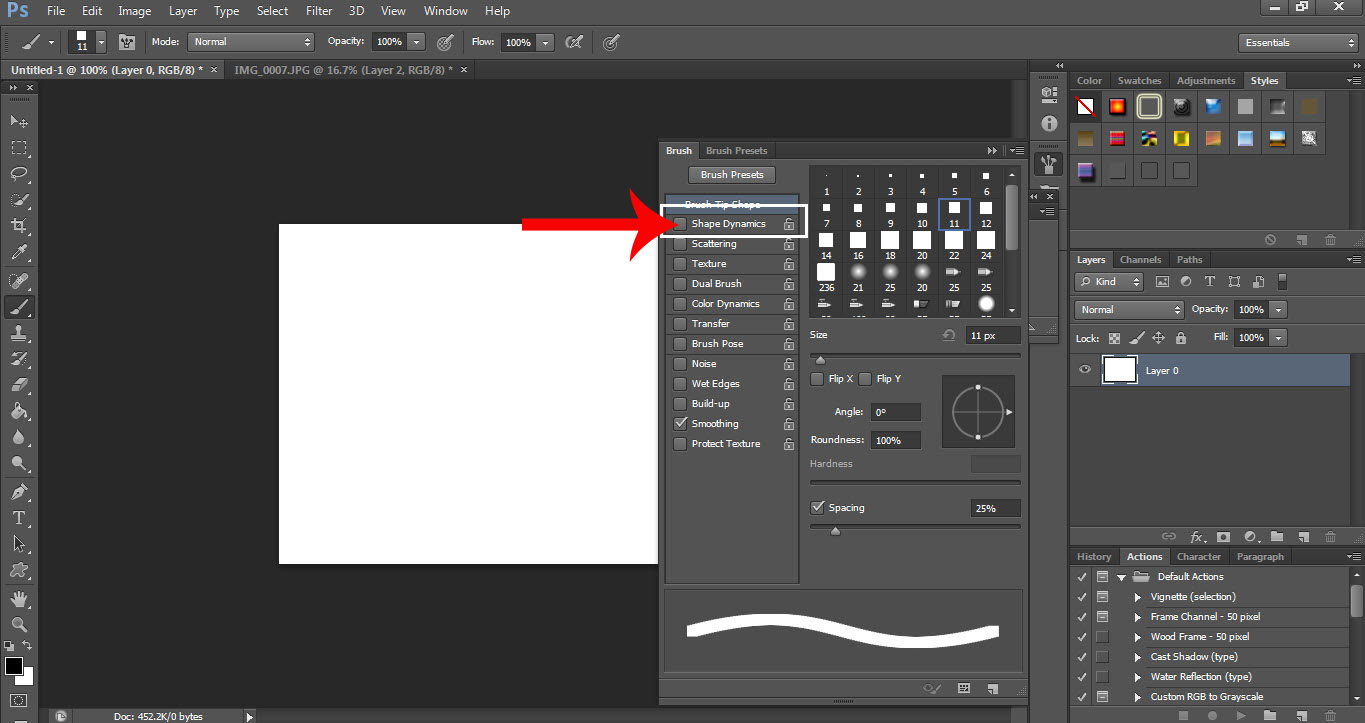Select the Zoom tool in toolbar
The width and height of the screenshot is (1365, 723).
click(19, 624)
